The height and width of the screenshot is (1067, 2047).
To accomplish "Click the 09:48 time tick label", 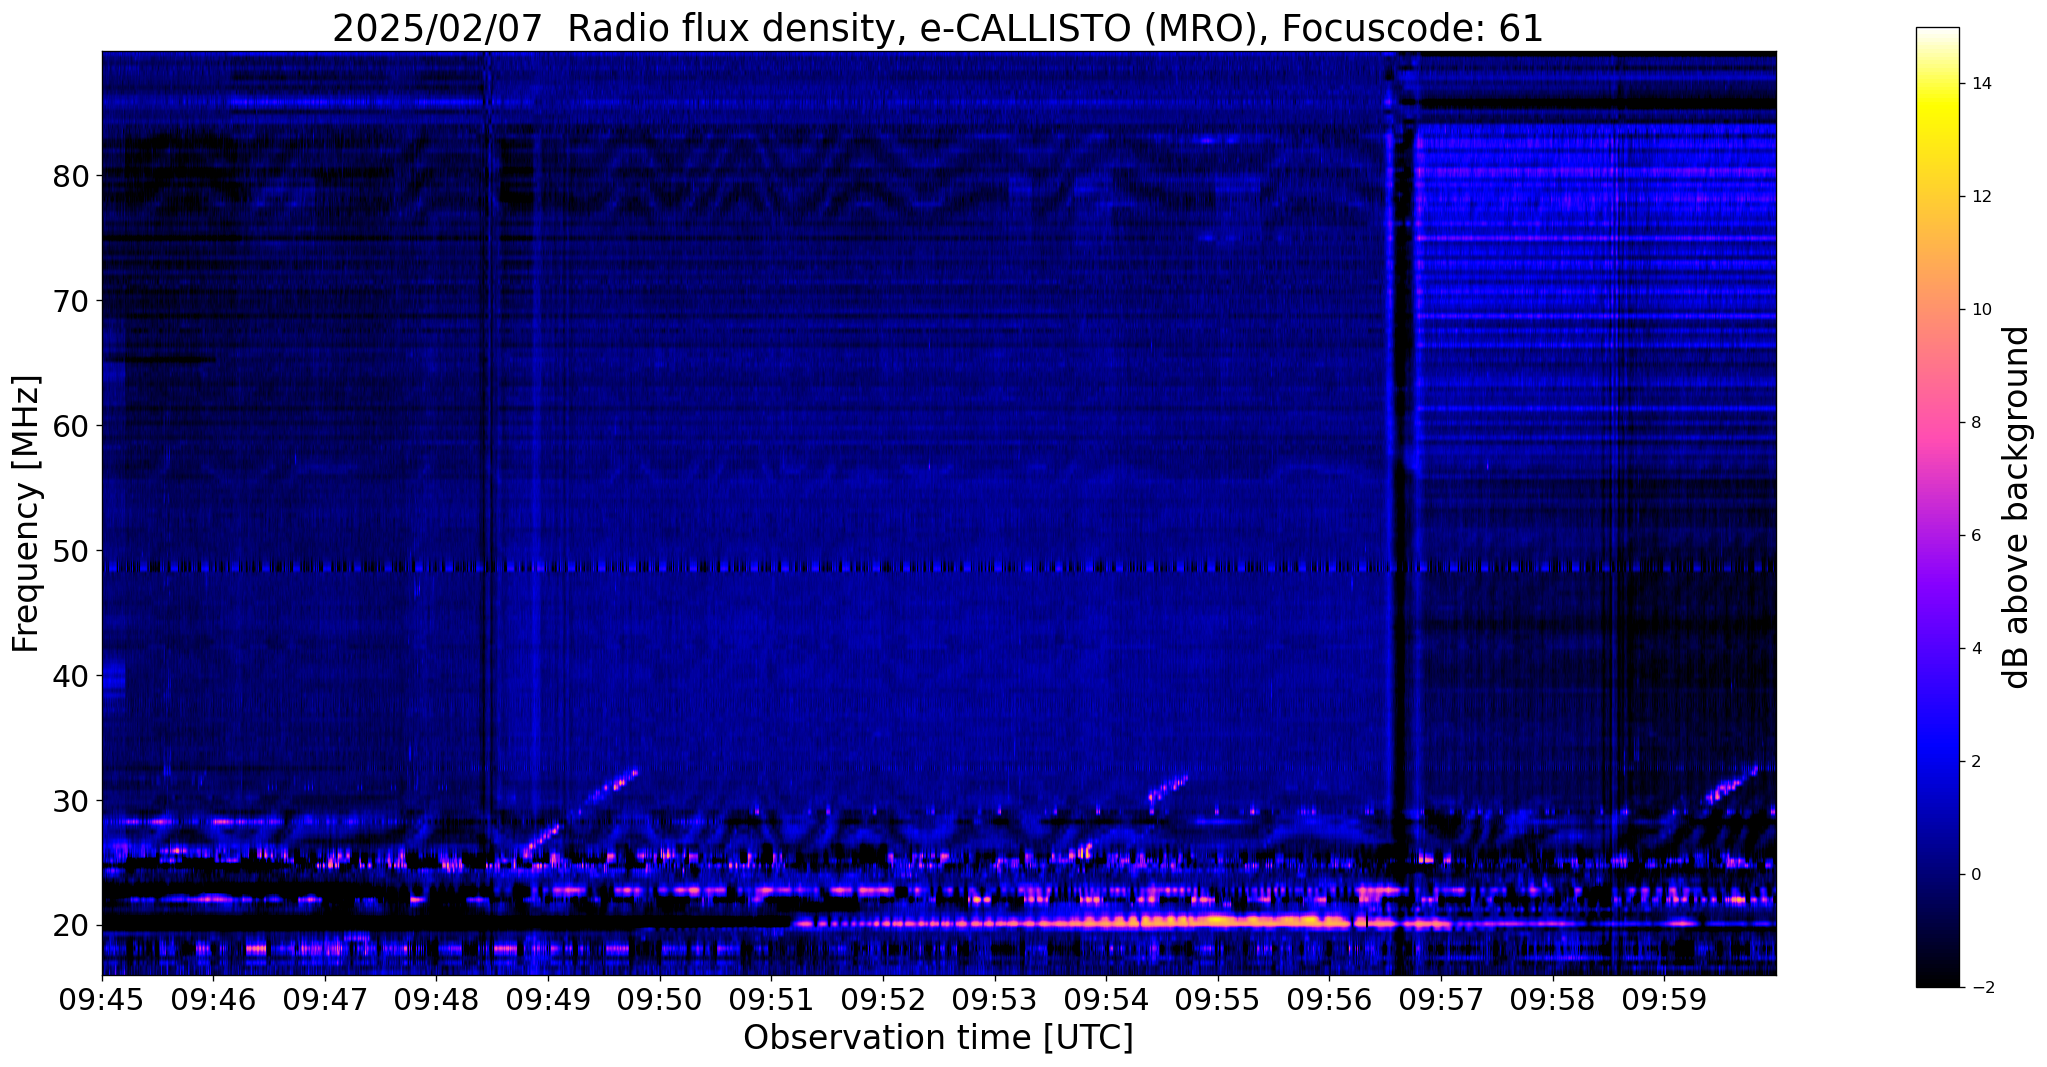I will [436, 999].
